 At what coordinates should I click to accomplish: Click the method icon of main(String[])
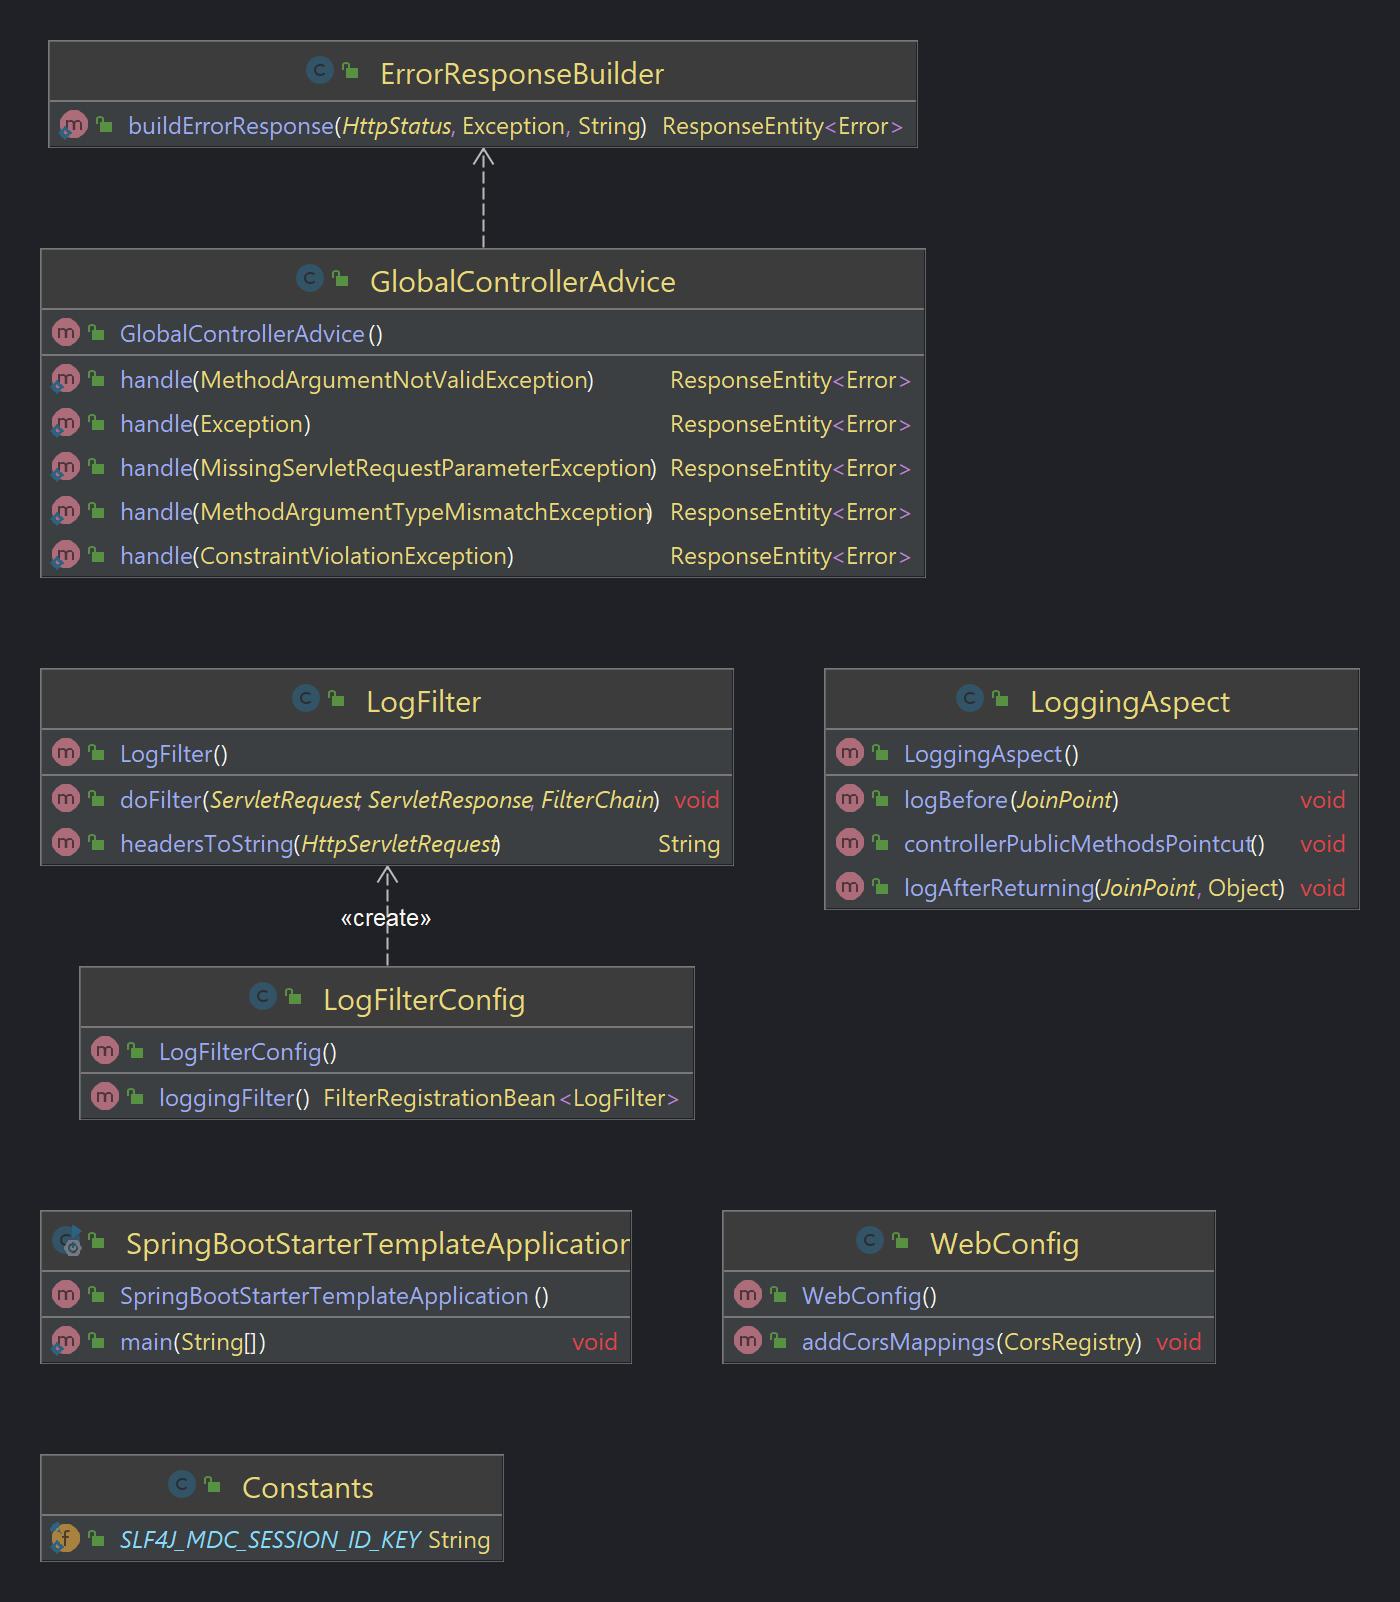pos(65,1342)
